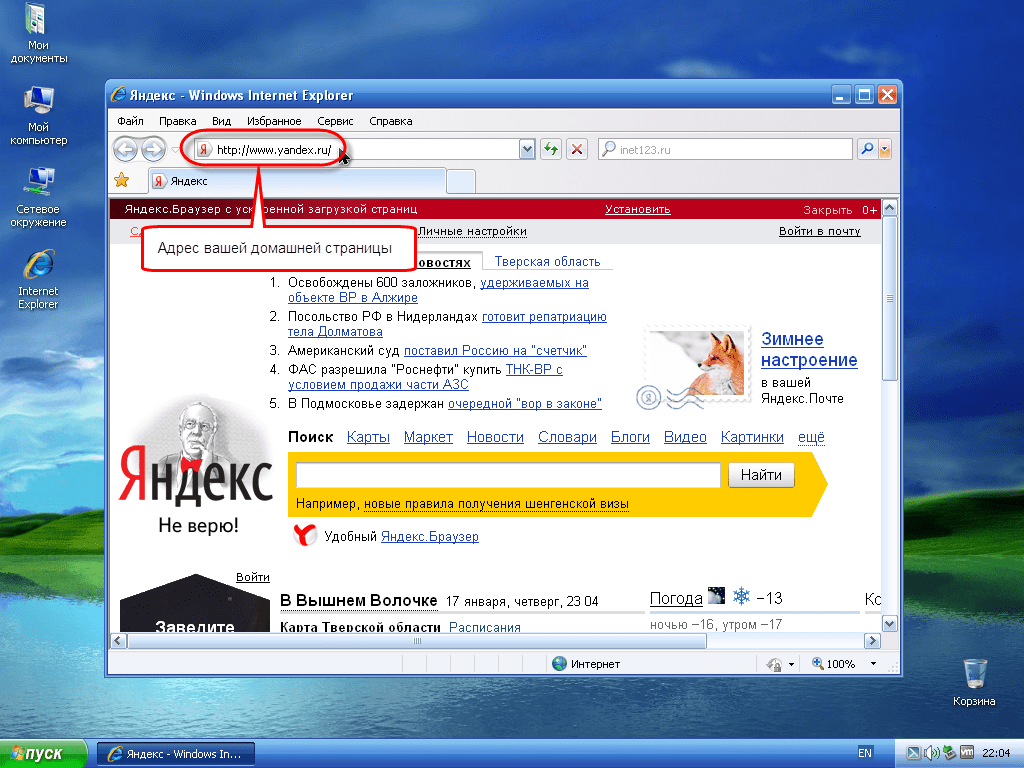The height and width of the screenshot is (768, 1024).
Task: Open Зимнее настроение promo link
Action: [809, 349]
